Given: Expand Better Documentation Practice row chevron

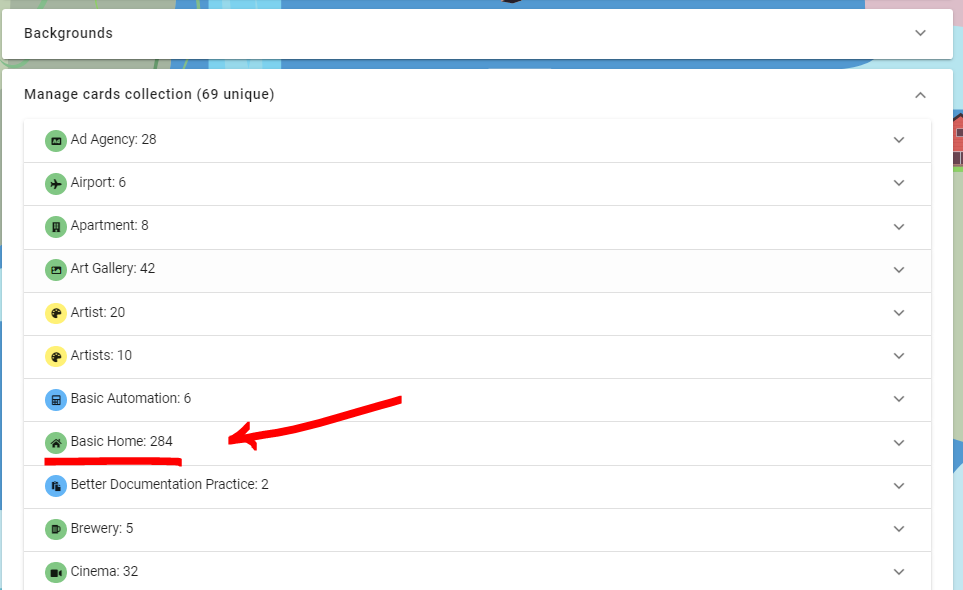Looking at the screenshot, I should (899, 486).
